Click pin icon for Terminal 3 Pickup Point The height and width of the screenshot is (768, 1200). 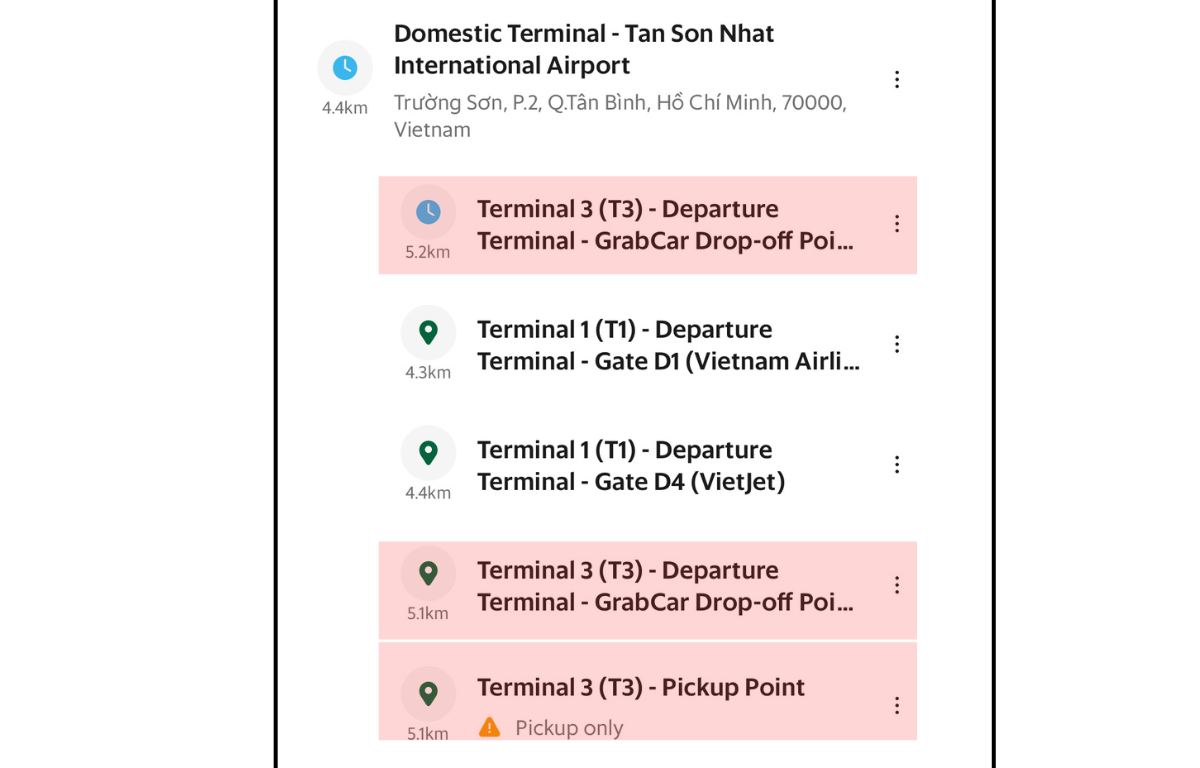tap(428, 693)
